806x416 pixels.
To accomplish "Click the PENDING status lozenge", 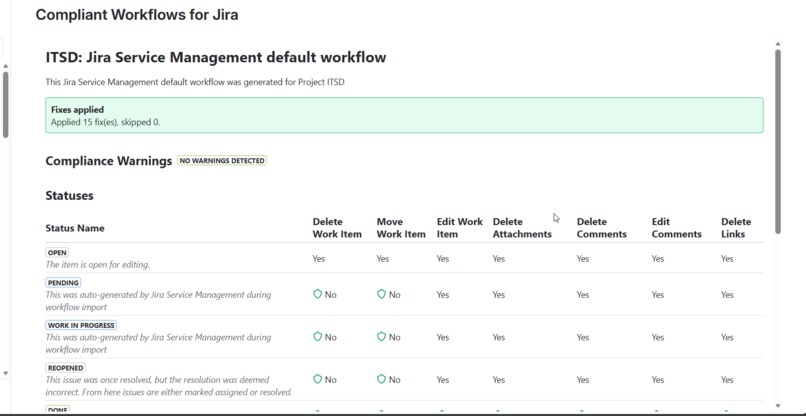I will [63, 283].
